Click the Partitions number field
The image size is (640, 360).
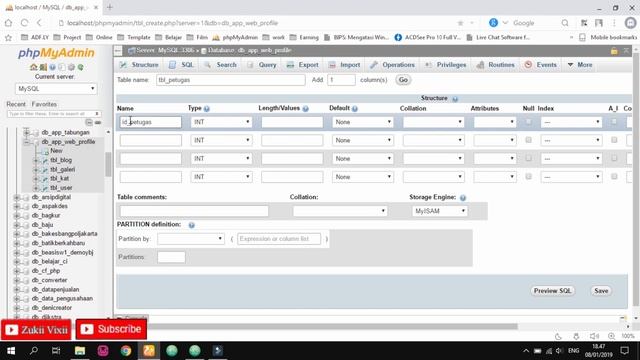pos(171,257)
